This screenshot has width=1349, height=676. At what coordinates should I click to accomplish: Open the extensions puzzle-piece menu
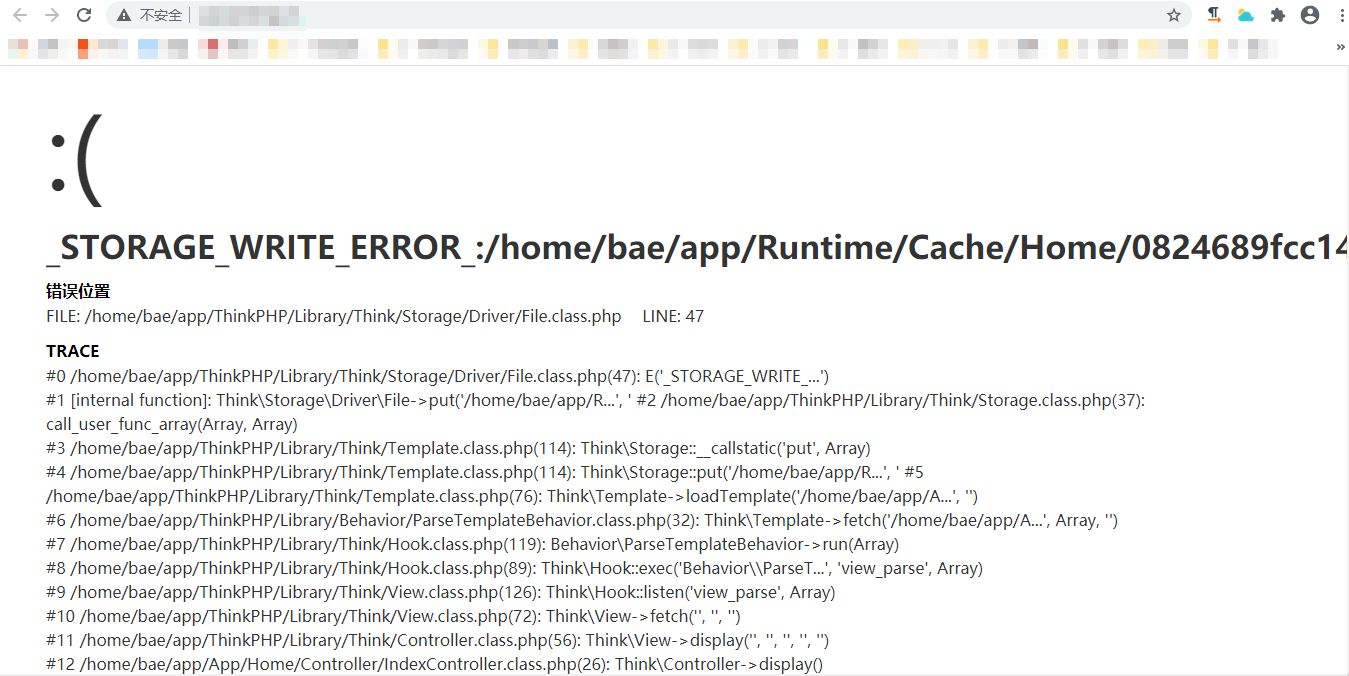click(1278, 15)
